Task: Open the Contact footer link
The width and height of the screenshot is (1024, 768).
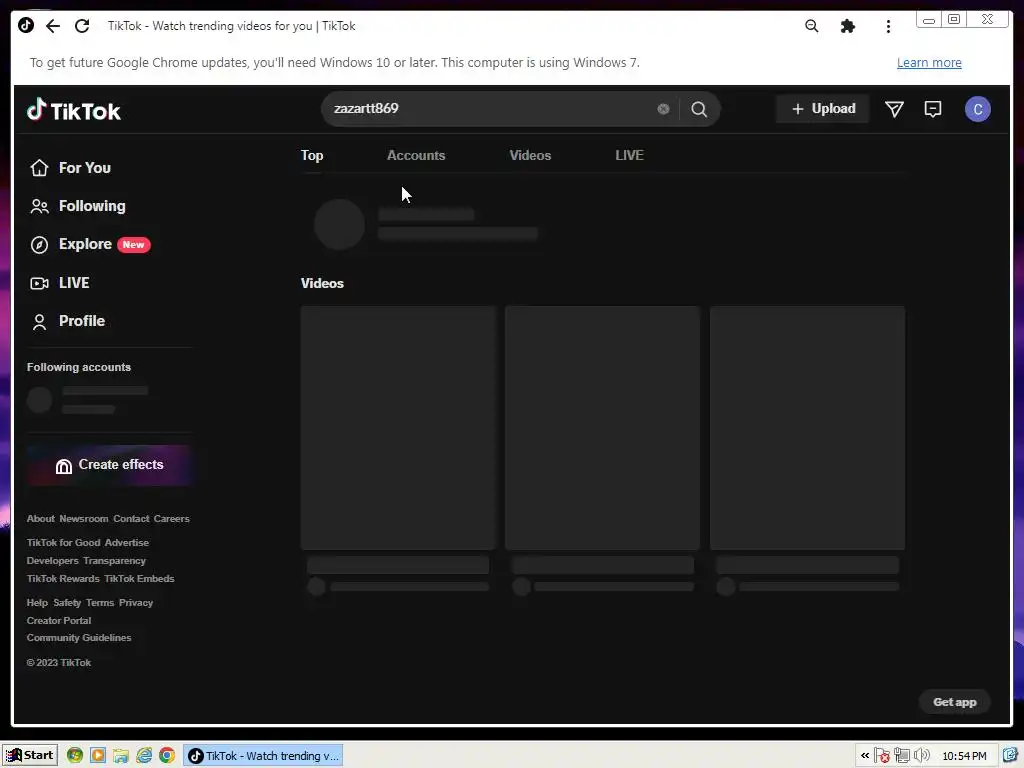Action: (x=131, y=519)
